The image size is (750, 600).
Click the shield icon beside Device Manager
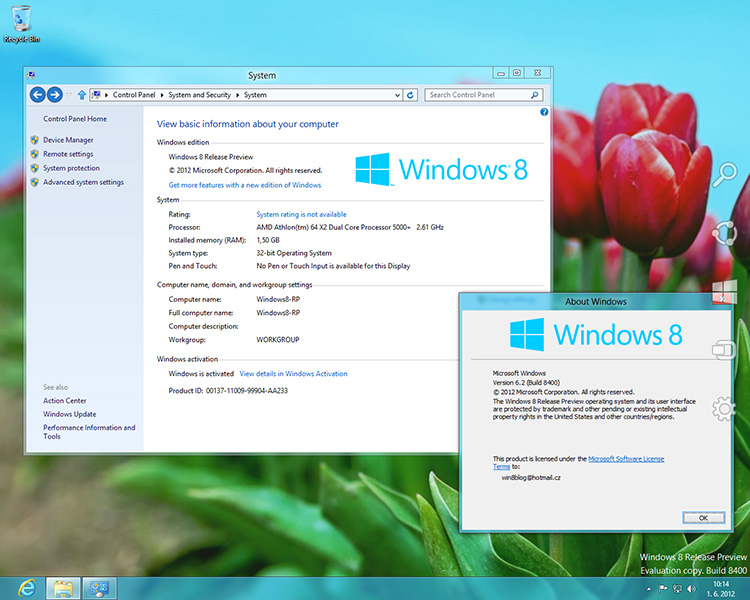(x=34, y=140)
